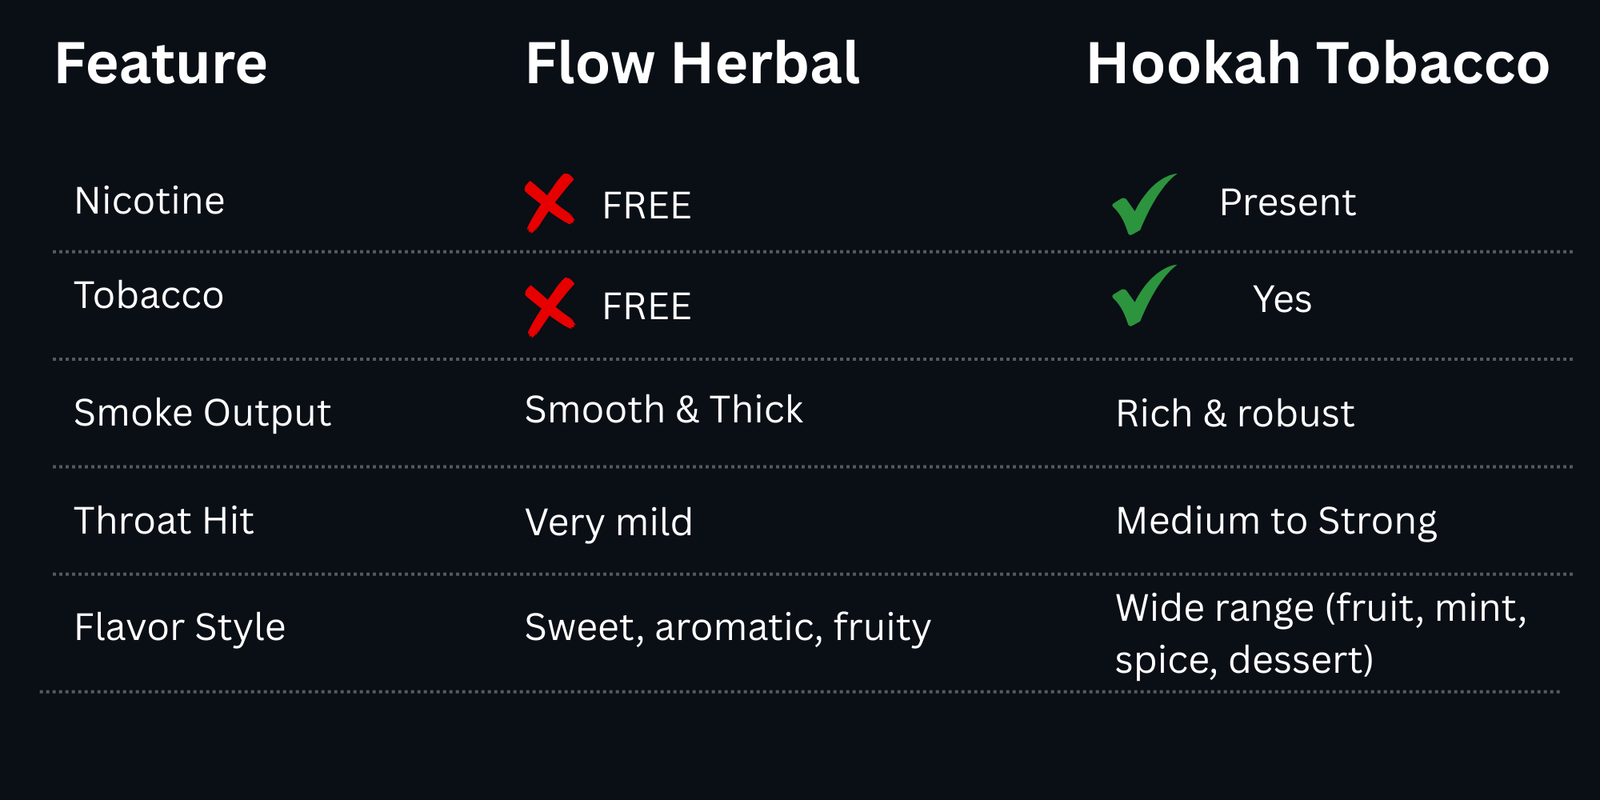The height and width of the screenshot is (800, 1600).
Task: Select the Hookah Tobacco column header
Action: point(1317,64)
